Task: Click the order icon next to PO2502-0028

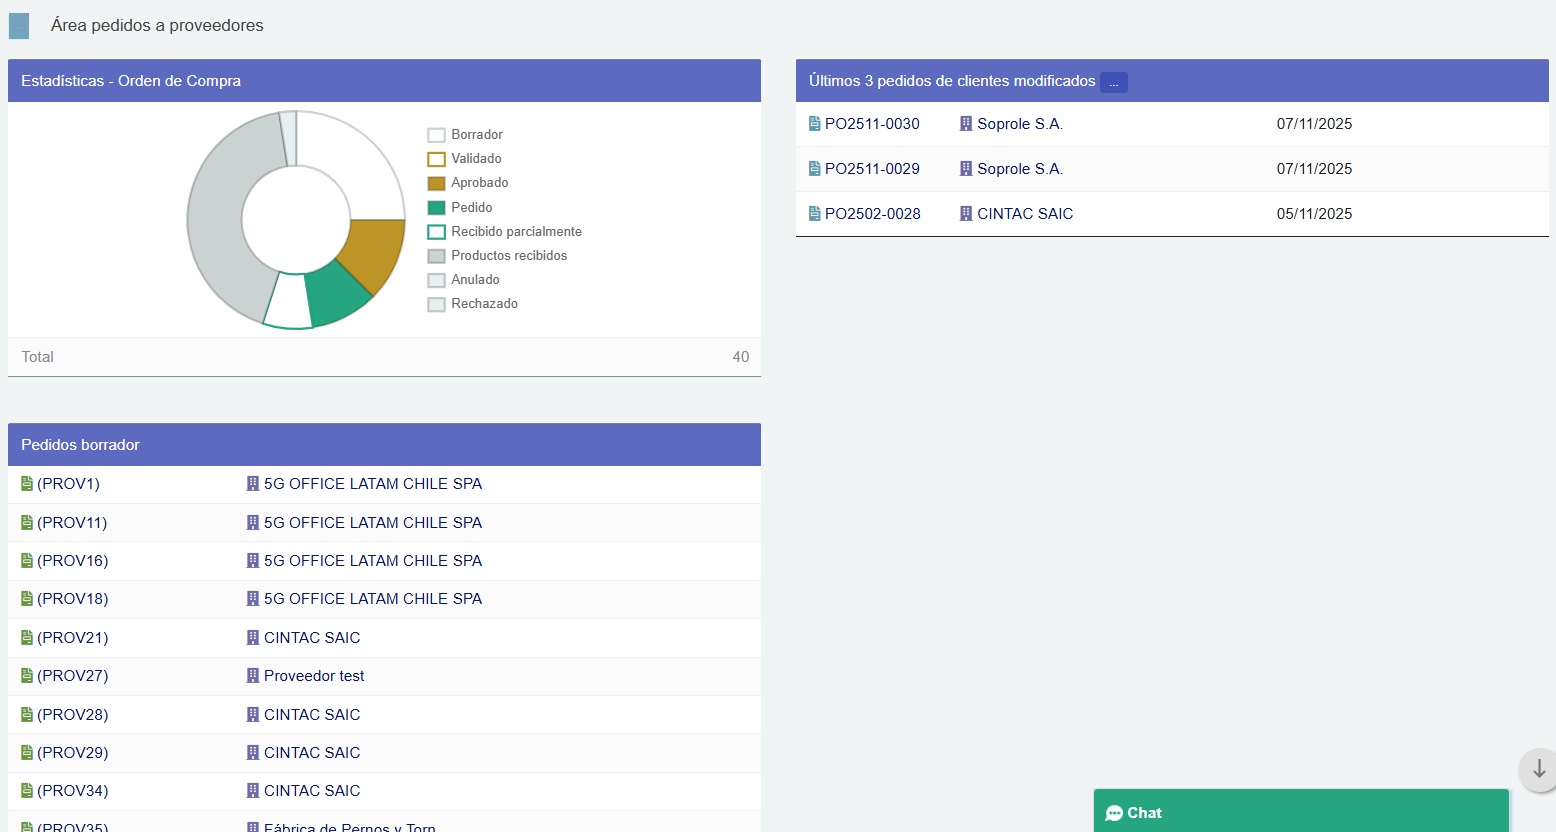Action: (814, 214)
